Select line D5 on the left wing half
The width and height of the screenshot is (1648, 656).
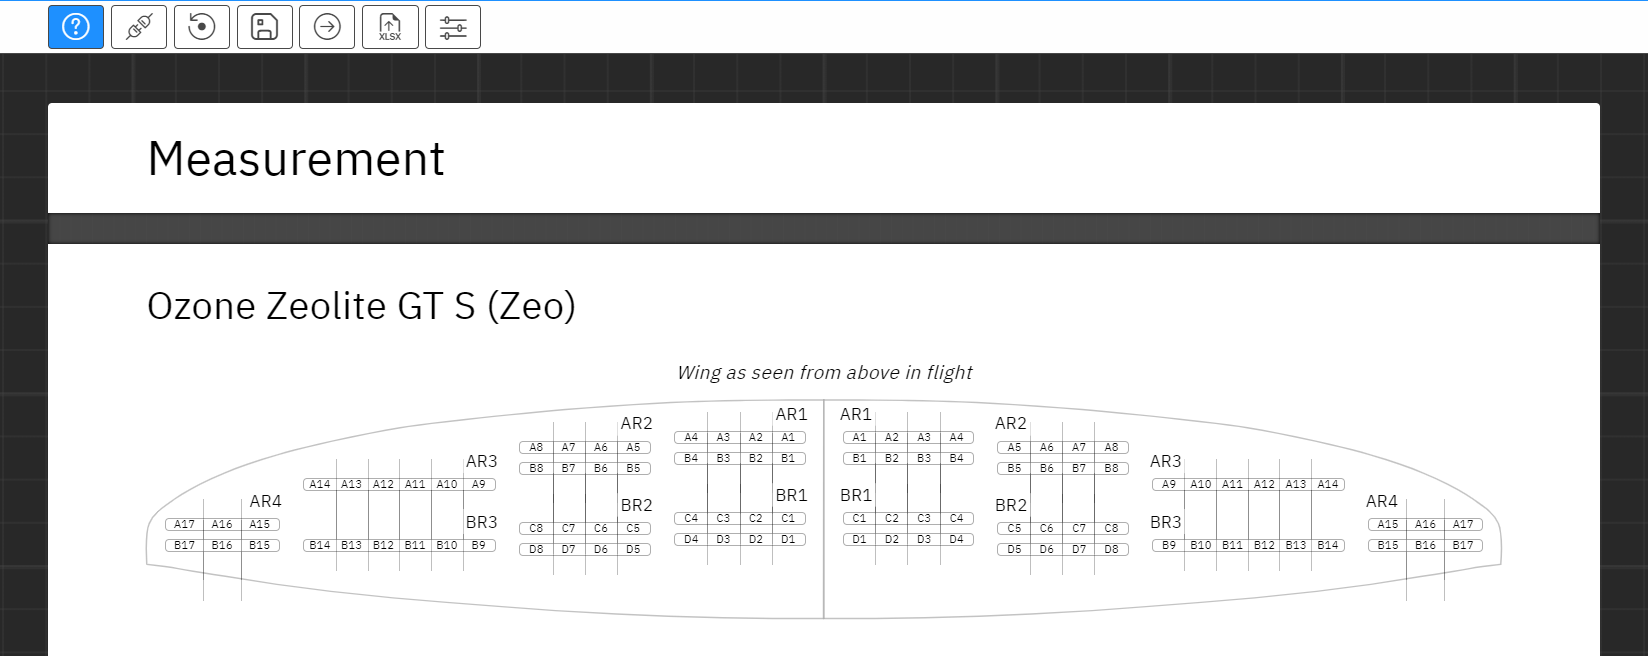[633, 549]
